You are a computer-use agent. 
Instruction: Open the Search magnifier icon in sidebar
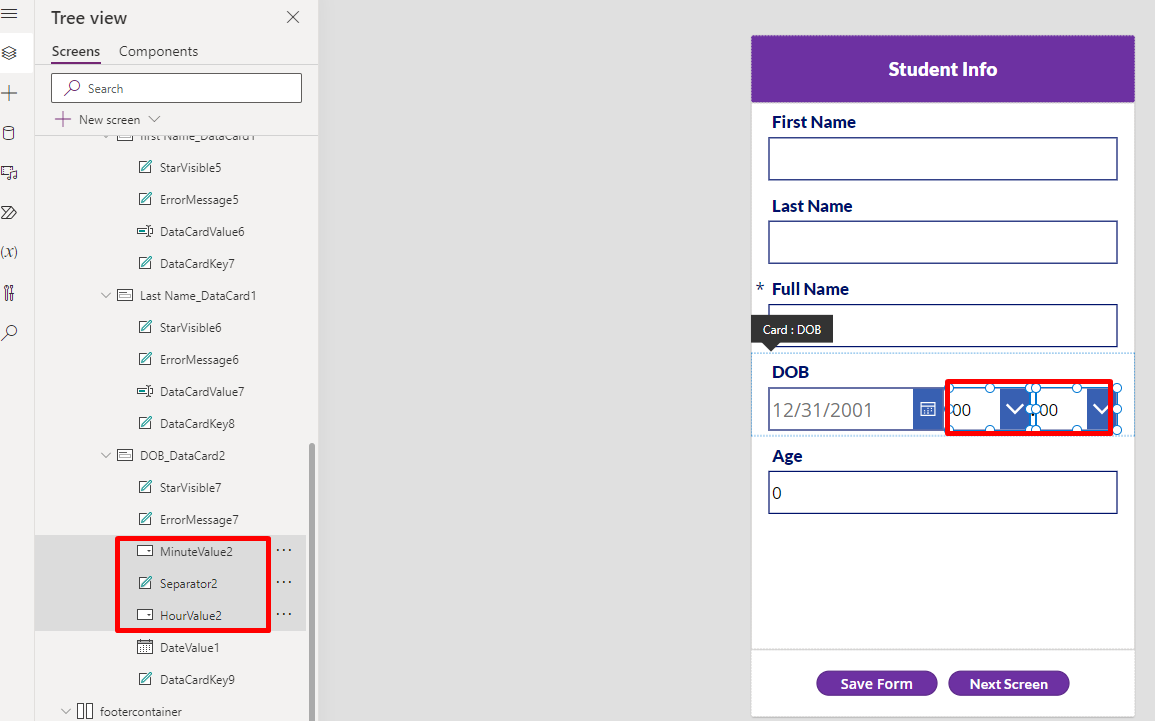click(x=10, y=332)
